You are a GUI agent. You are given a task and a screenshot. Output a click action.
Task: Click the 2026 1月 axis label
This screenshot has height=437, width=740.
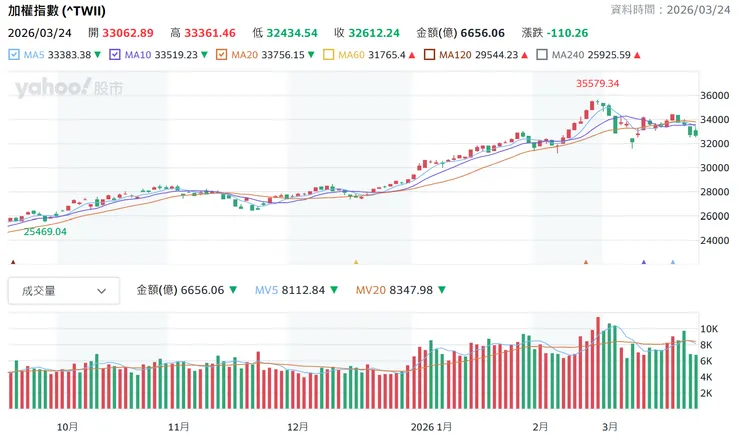[x=431, y=427]
